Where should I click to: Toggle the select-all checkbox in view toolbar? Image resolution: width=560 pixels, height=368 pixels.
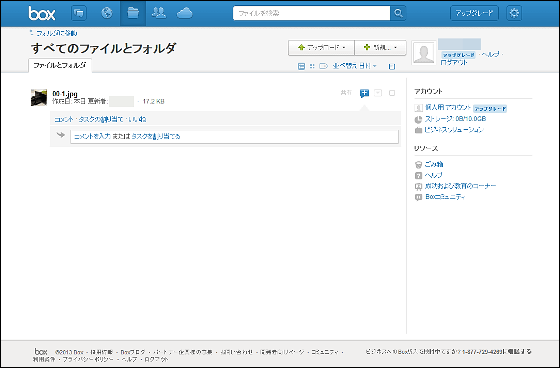click(392, 66)
